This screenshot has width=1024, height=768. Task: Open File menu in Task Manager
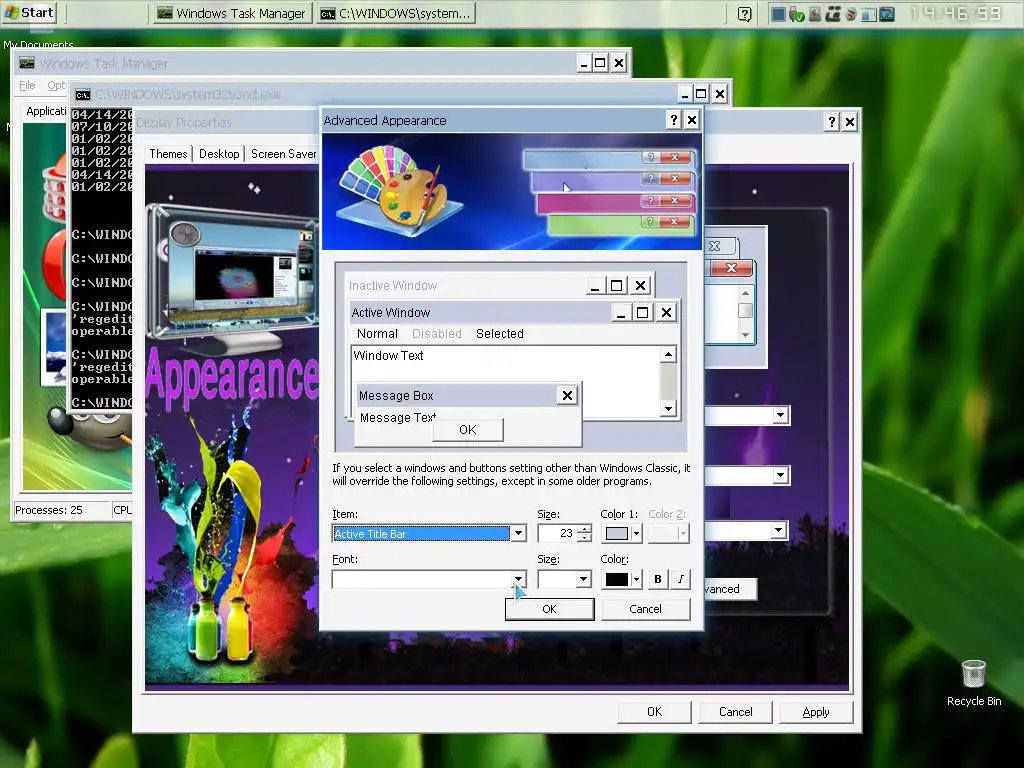(27, 86)
